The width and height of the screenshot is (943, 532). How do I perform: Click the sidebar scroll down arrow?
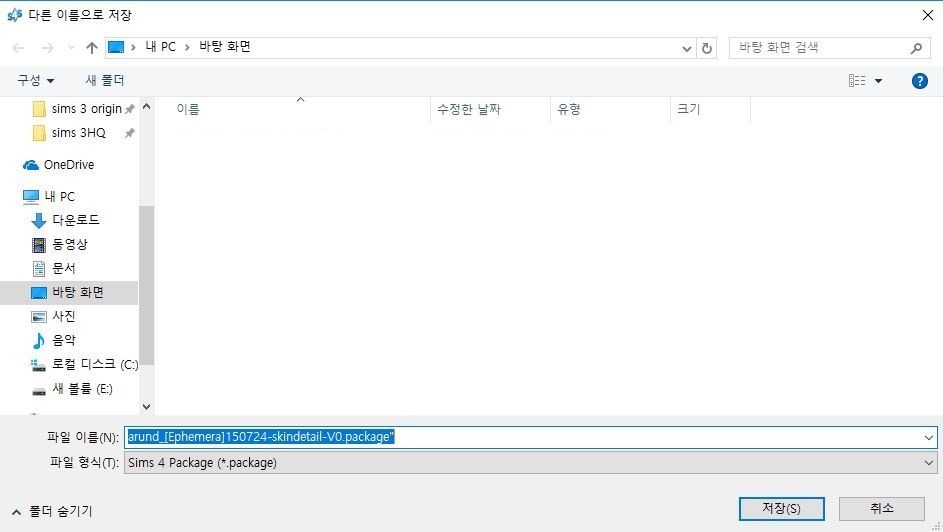pos(146,406)
